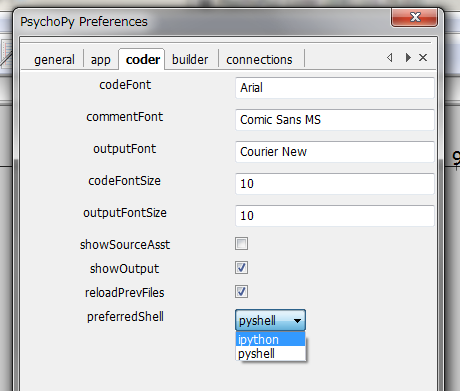Switch to the general tab
The width and height of the screenshot is (460, 391).
pos(54,60)
